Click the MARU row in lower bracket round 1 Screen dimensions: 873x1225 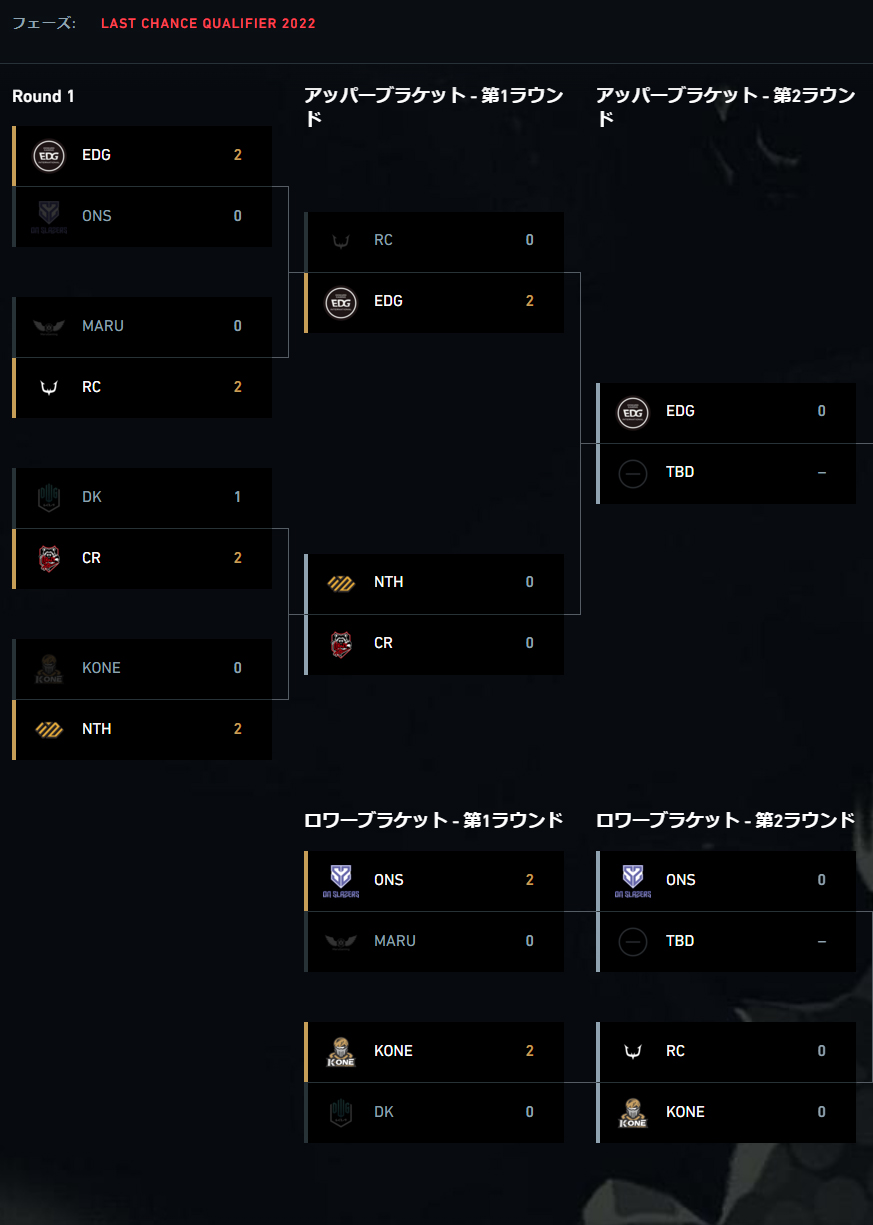(434, 941)
